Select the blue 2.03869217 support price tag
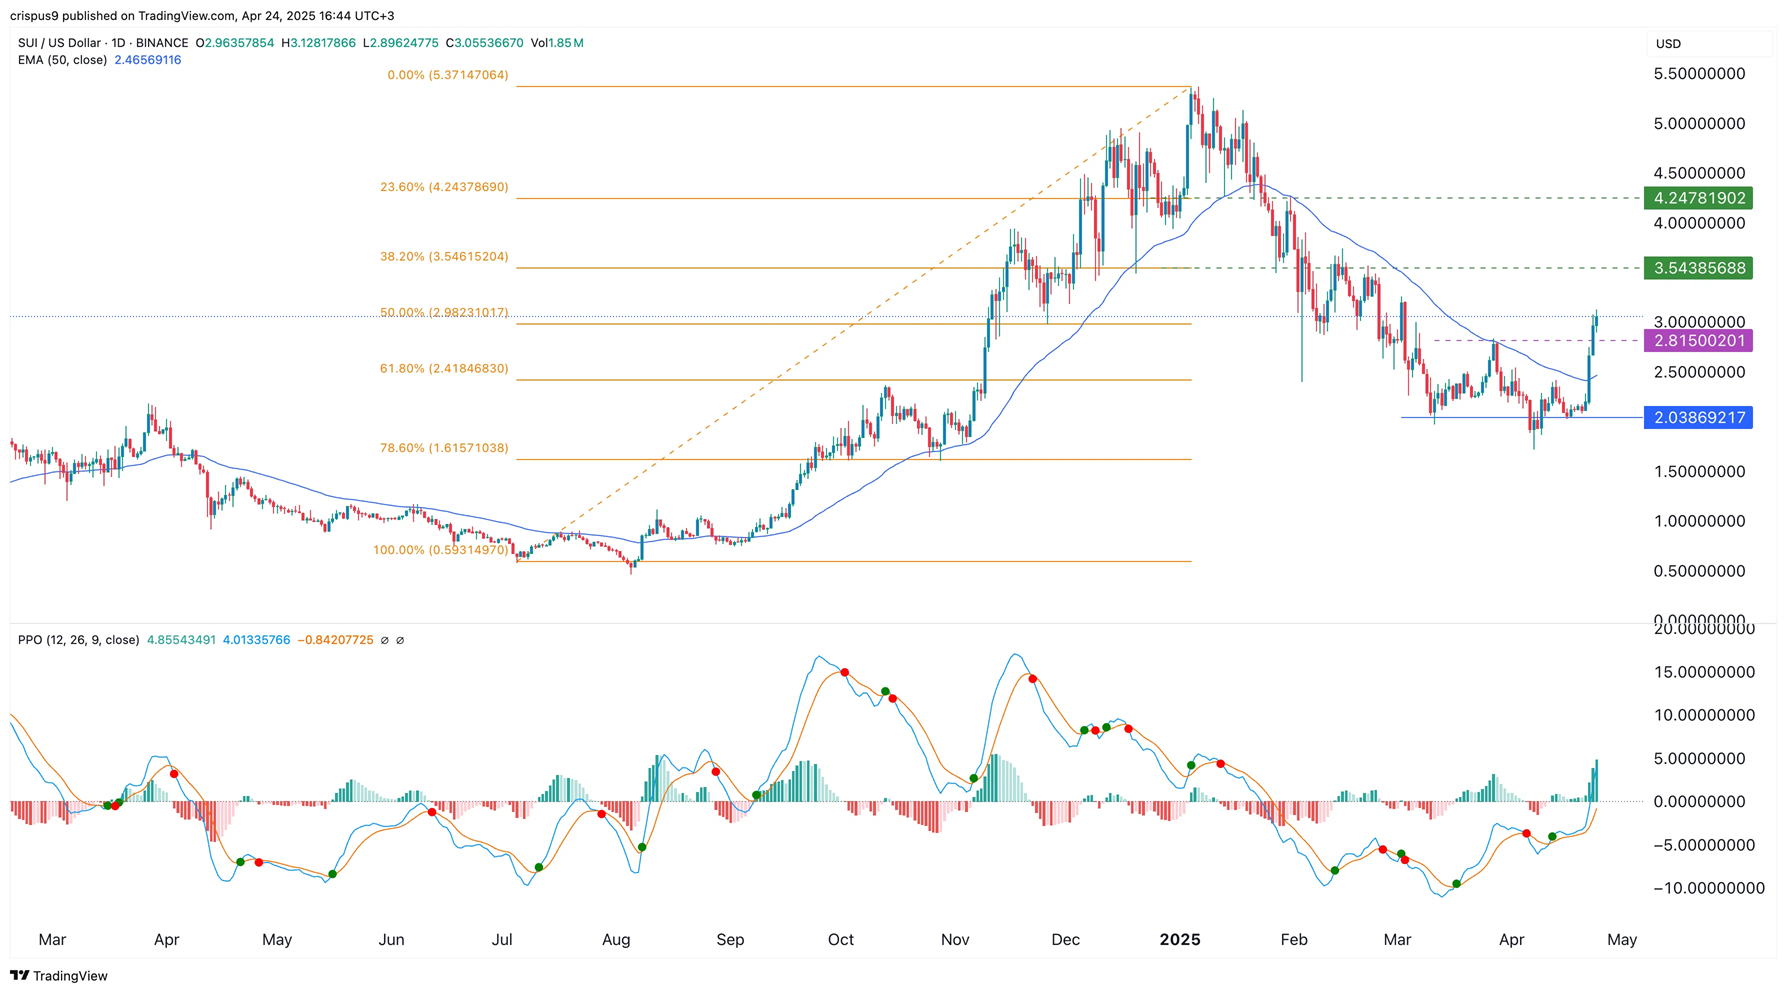The height and width of the screenshot is (993, 1787). [1698, 418]
